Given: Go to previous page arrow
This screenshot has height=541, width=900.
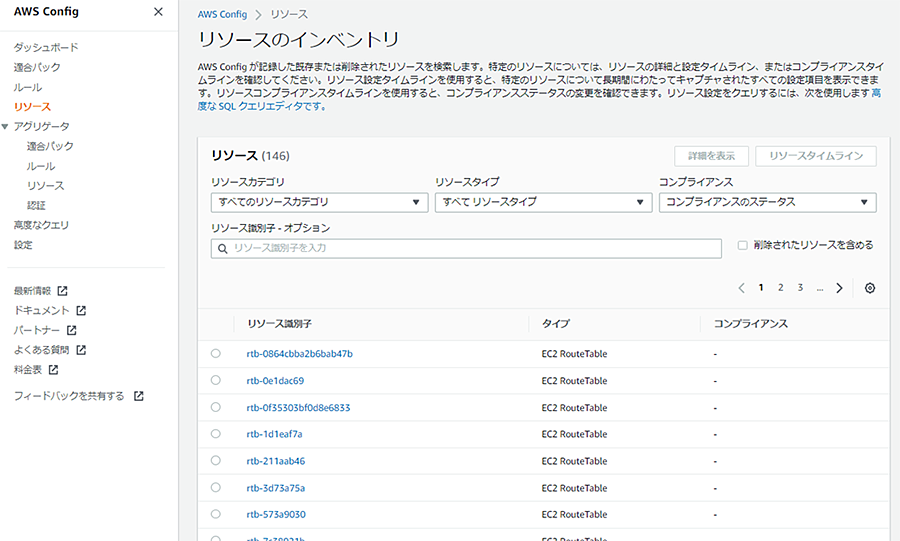Looking at the screenshot, I should click(742, 288).
